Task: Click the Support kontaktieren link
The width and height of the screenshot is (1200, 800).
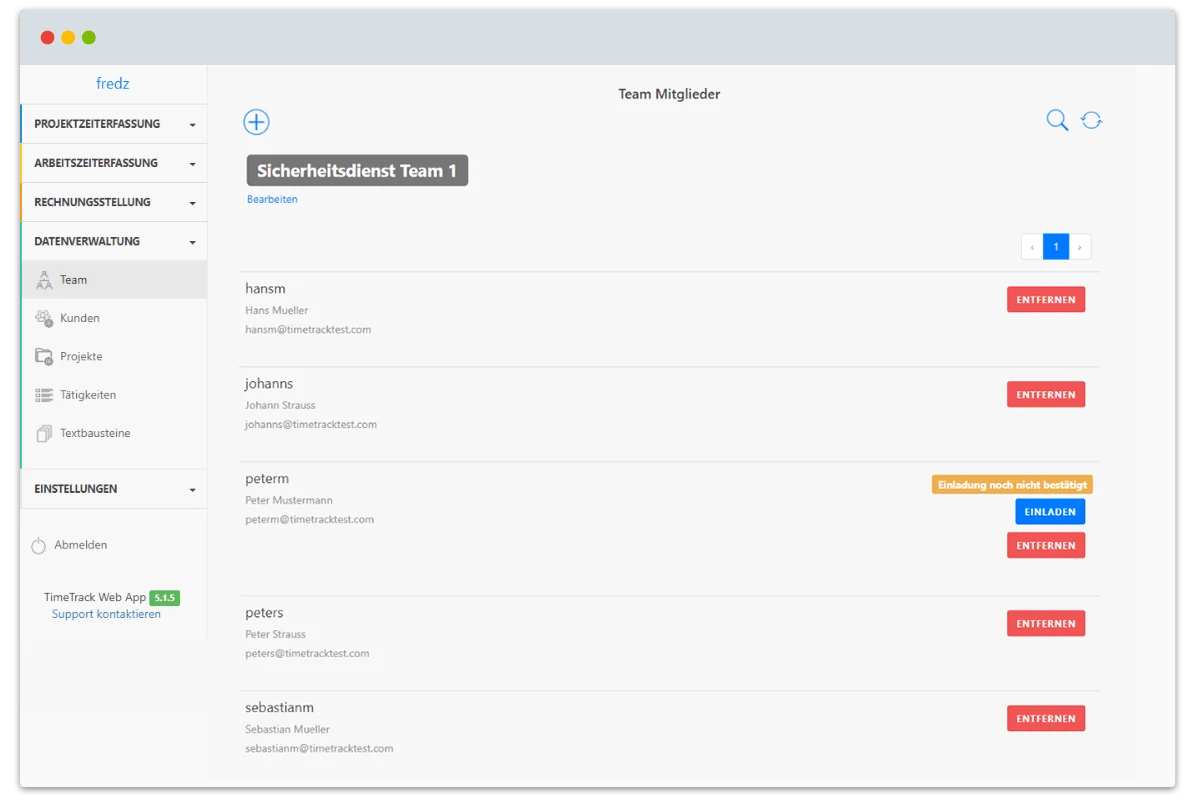Action: coord(106,614)
